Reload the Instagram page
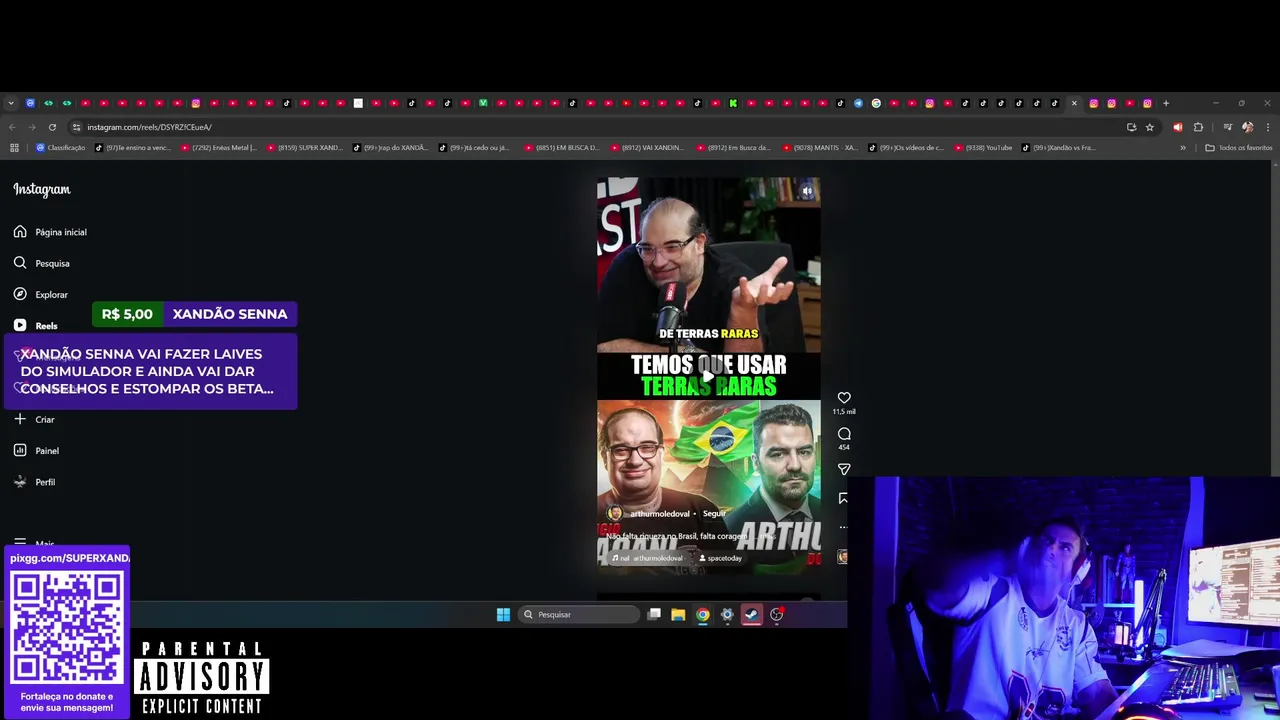Image resolution: width=1280 pixels, height=720 pixels. click(x=52, y=127)
